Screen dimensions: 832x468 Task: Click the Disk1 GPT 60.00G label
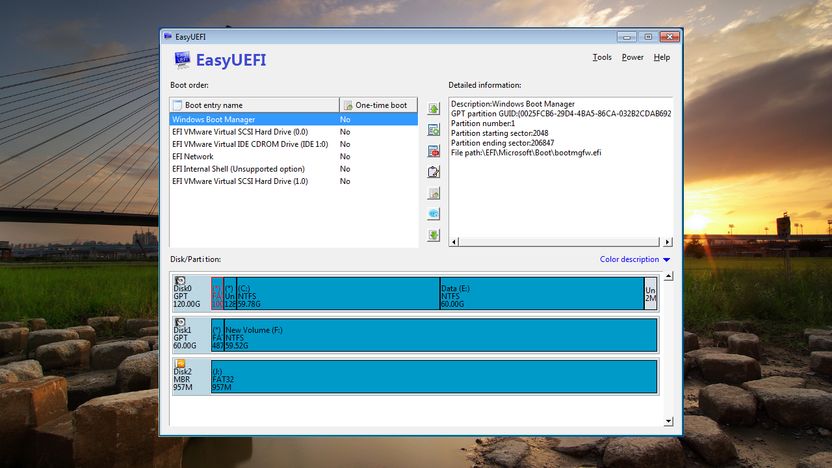click(185, 338)
